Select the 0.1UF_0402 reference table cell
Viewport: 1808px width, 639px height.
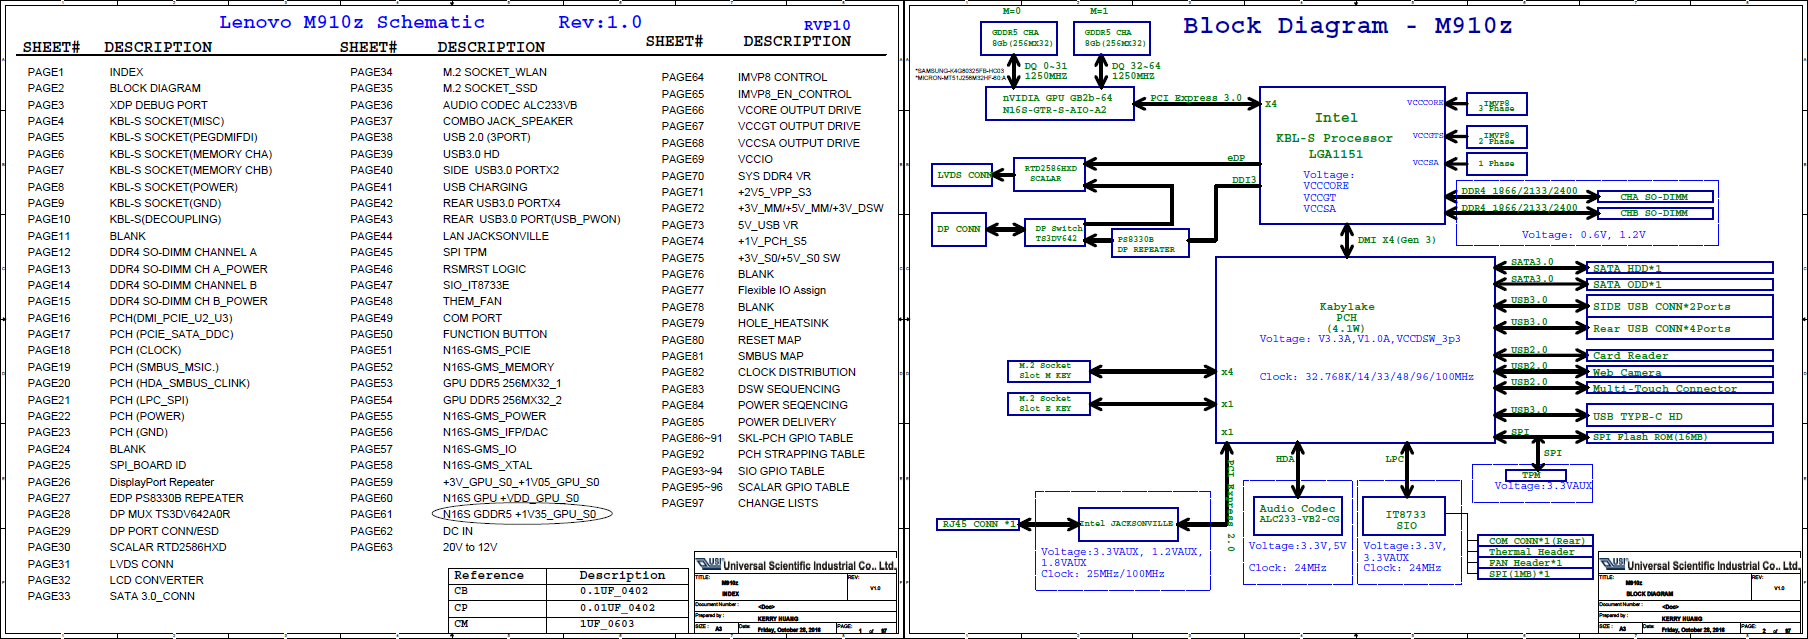click(x=618, y=591)
